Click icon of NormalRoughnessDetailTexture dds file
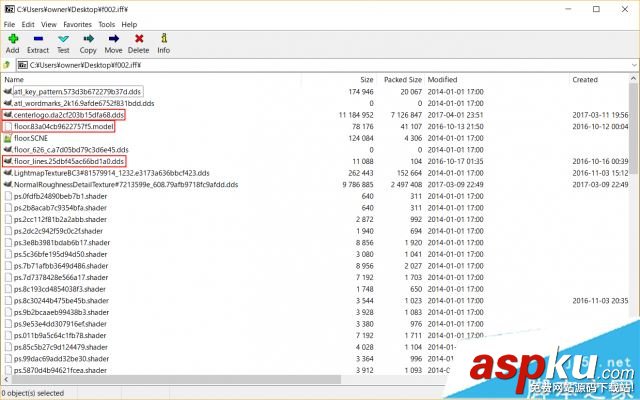Viewport: 640px width, 400px height. point(8,184)
